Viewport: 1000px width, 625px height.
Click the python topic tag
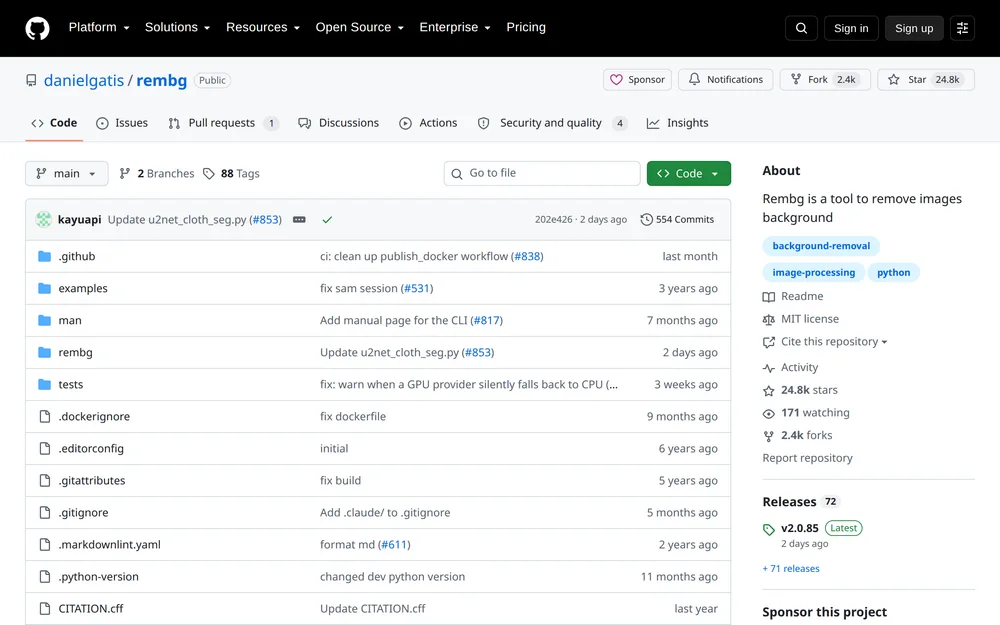tap(893, 273)
